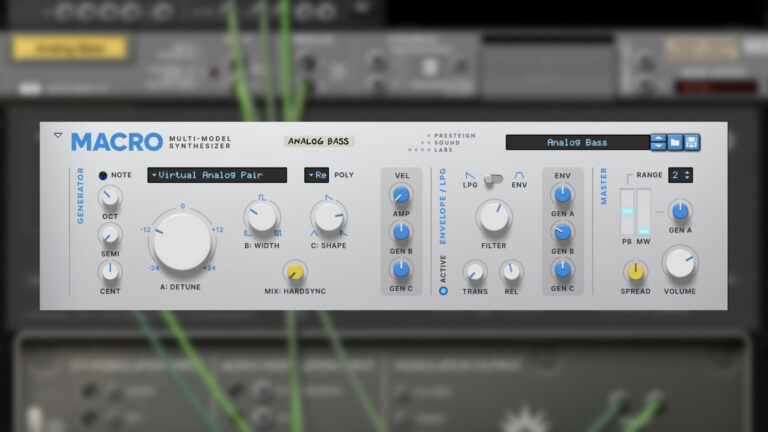Click the ENV envelope shape icon

coord(519,175)
